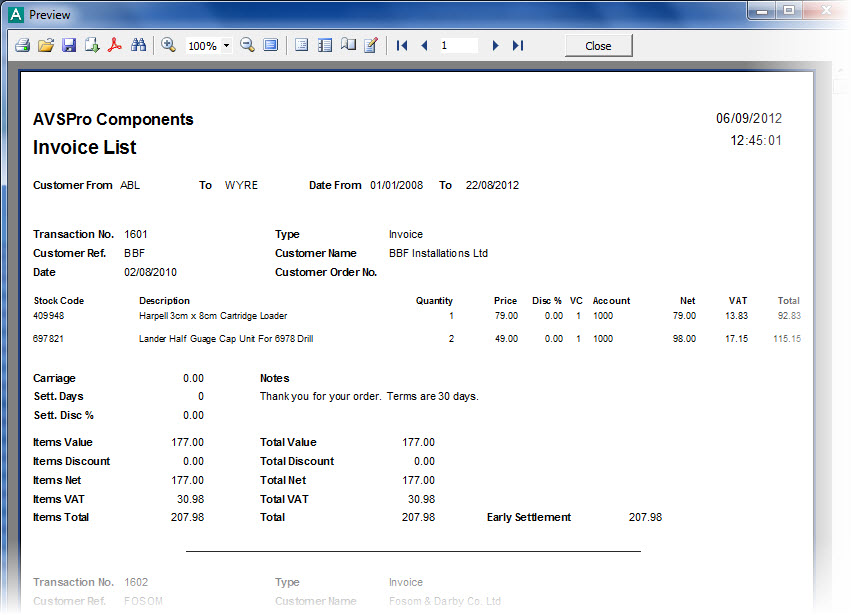Open the zoom percentage dropdown arrow
Image resolution: width=851 pixels, height=615 pixels.
point(227,46)
